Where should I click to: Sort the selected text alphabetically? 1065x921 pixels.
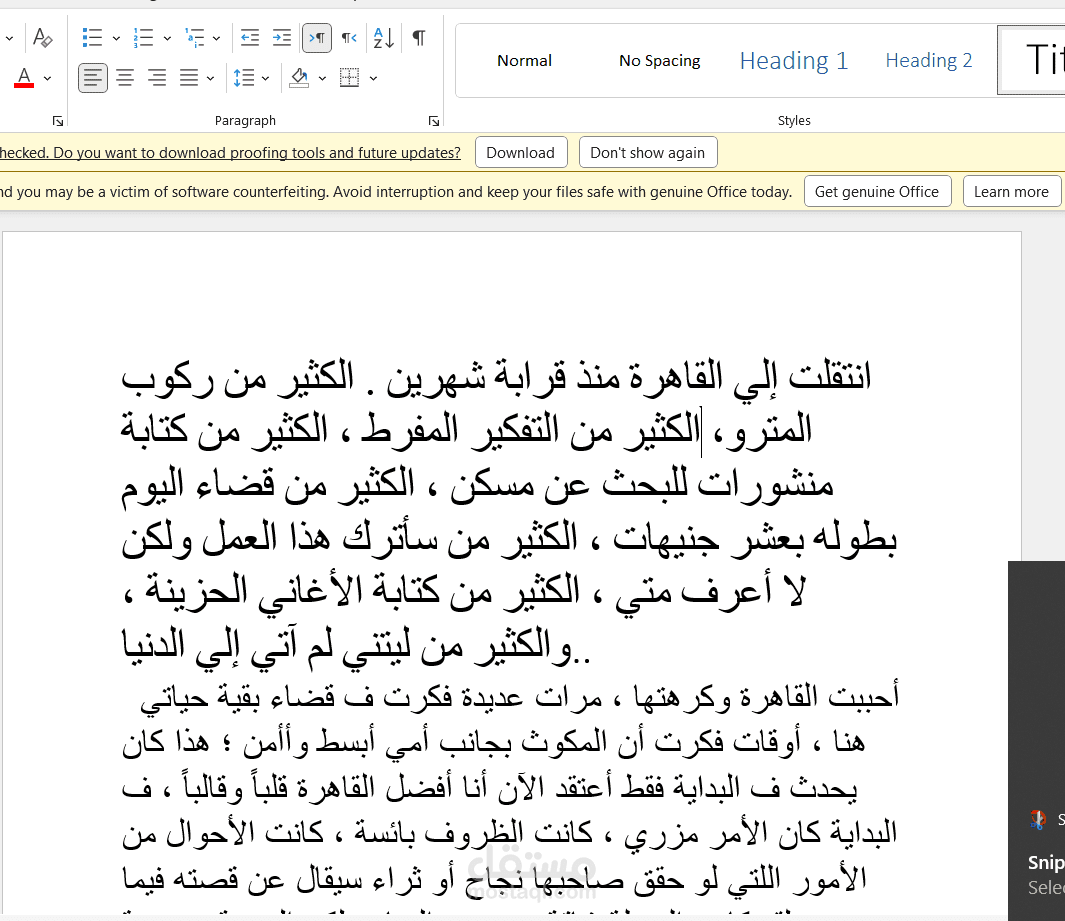point(384,37)
